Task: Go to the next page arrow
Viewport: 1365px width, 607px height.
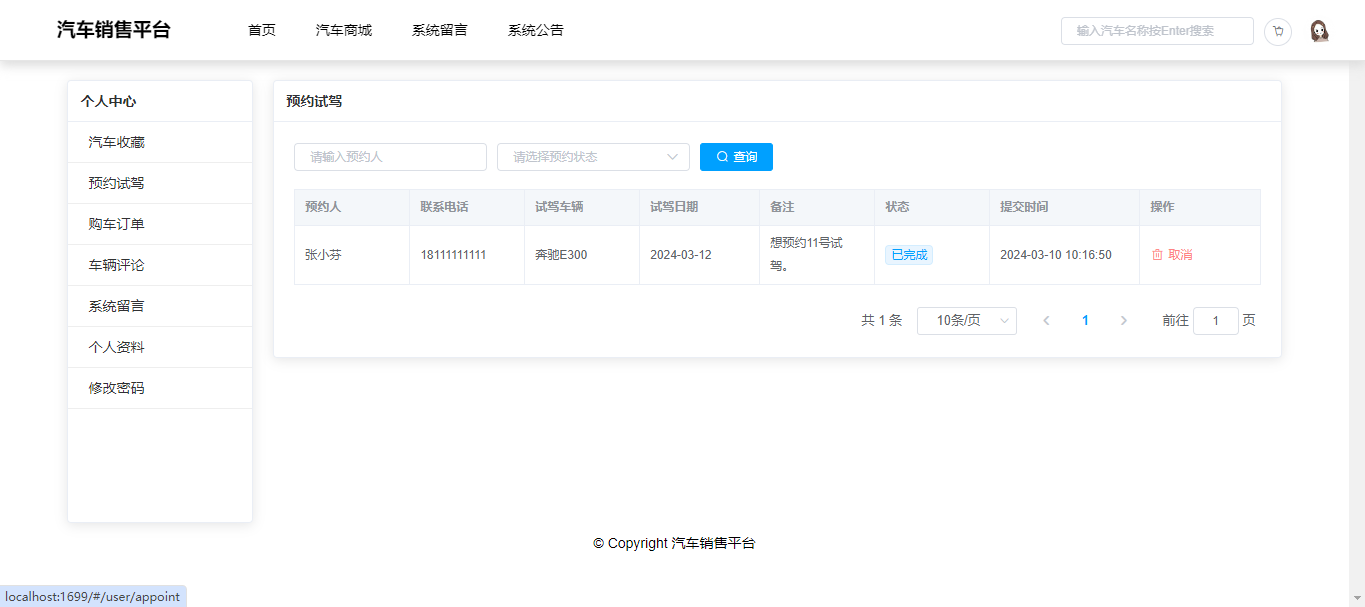Action: click(1123, 321)
